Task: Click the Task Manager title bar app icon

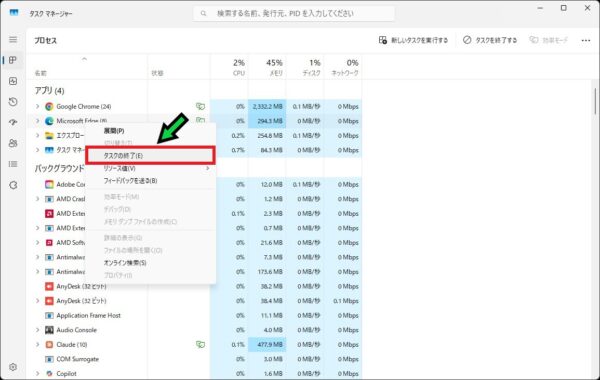Action: (x=14, y=13)
